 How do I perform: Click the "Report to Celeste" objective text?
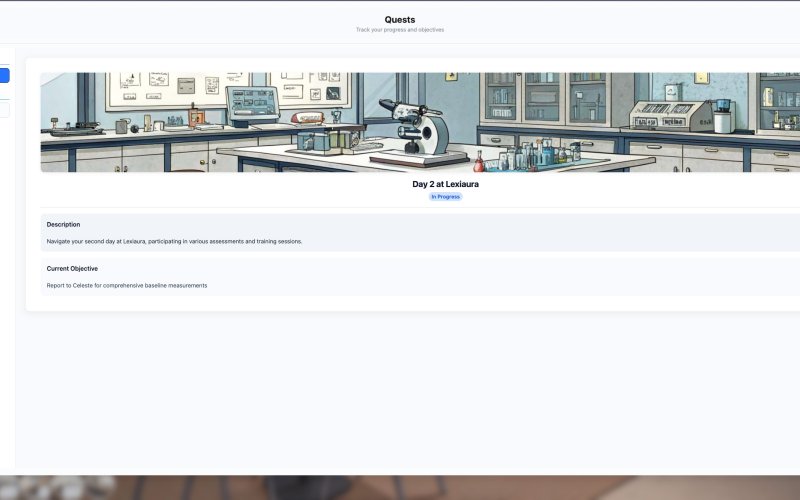(x=127, y=285)
